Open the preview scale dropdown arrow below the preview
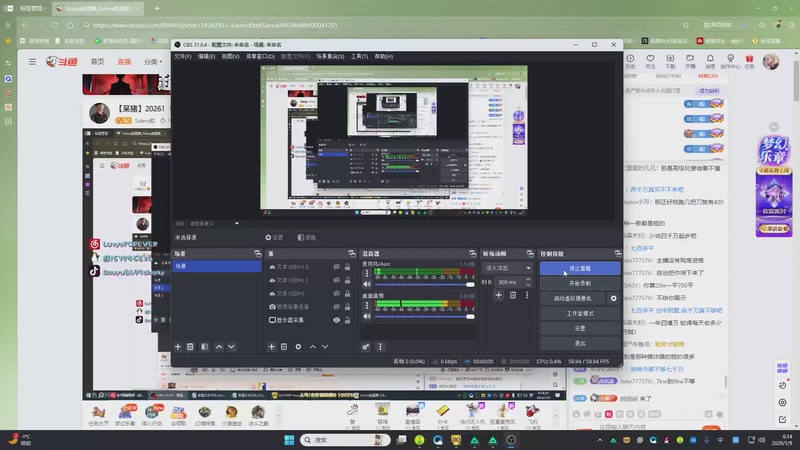 (x=237, y=223)
